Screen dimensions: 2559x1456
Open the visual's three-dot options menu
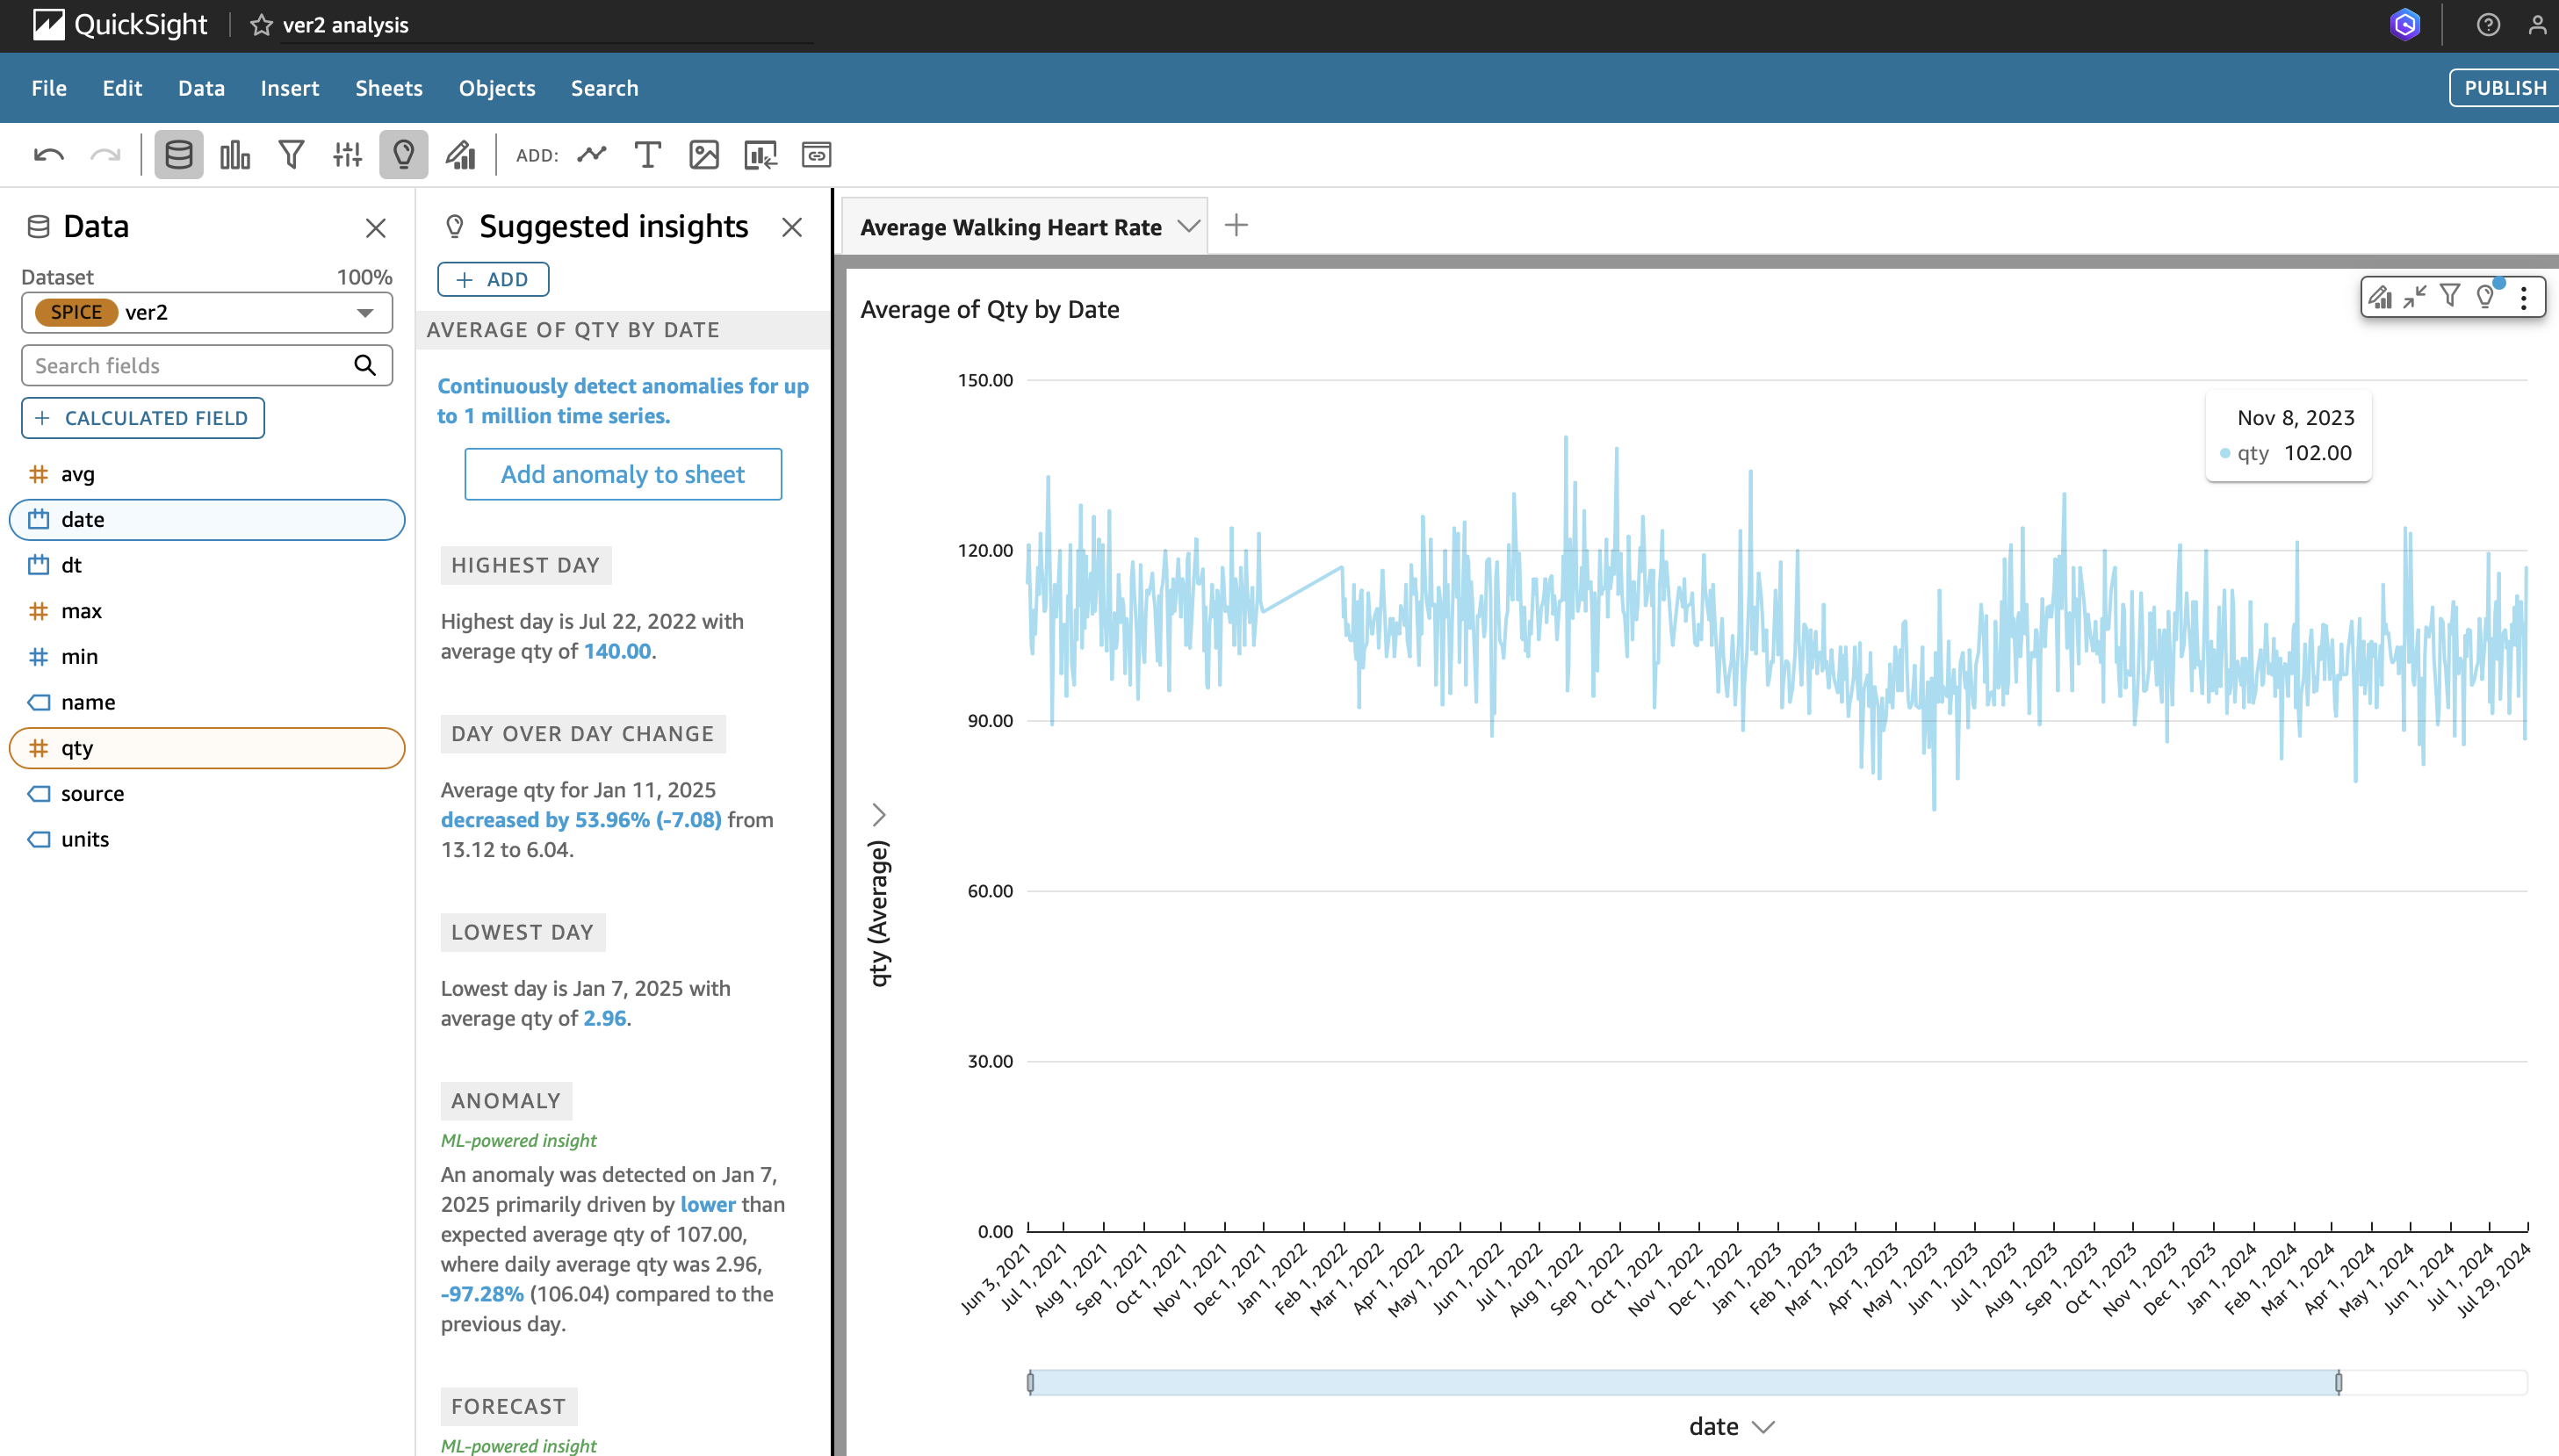[2524, 297]
